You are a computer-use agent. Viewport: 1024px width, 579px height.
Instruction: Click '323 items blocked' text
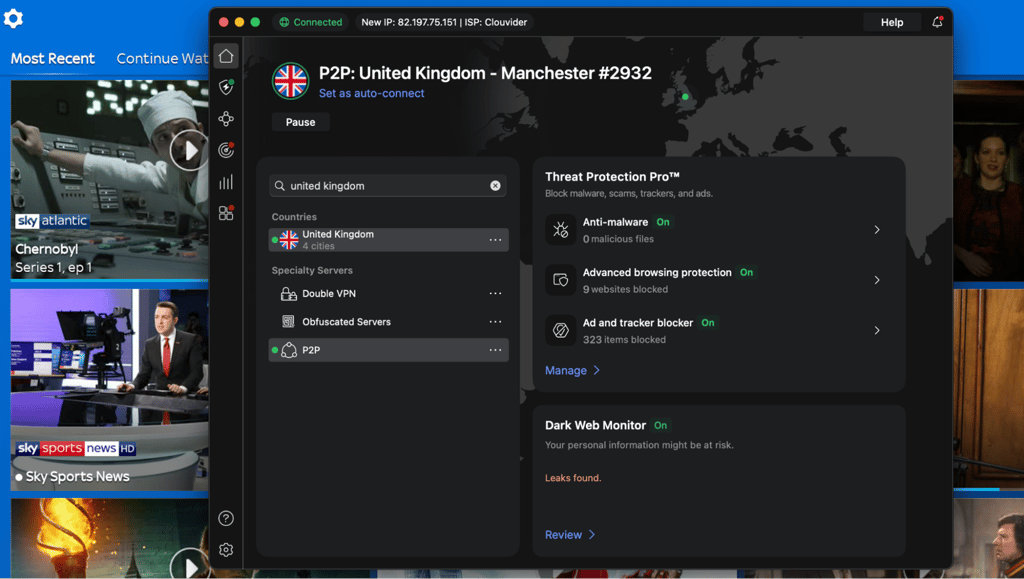624,339
